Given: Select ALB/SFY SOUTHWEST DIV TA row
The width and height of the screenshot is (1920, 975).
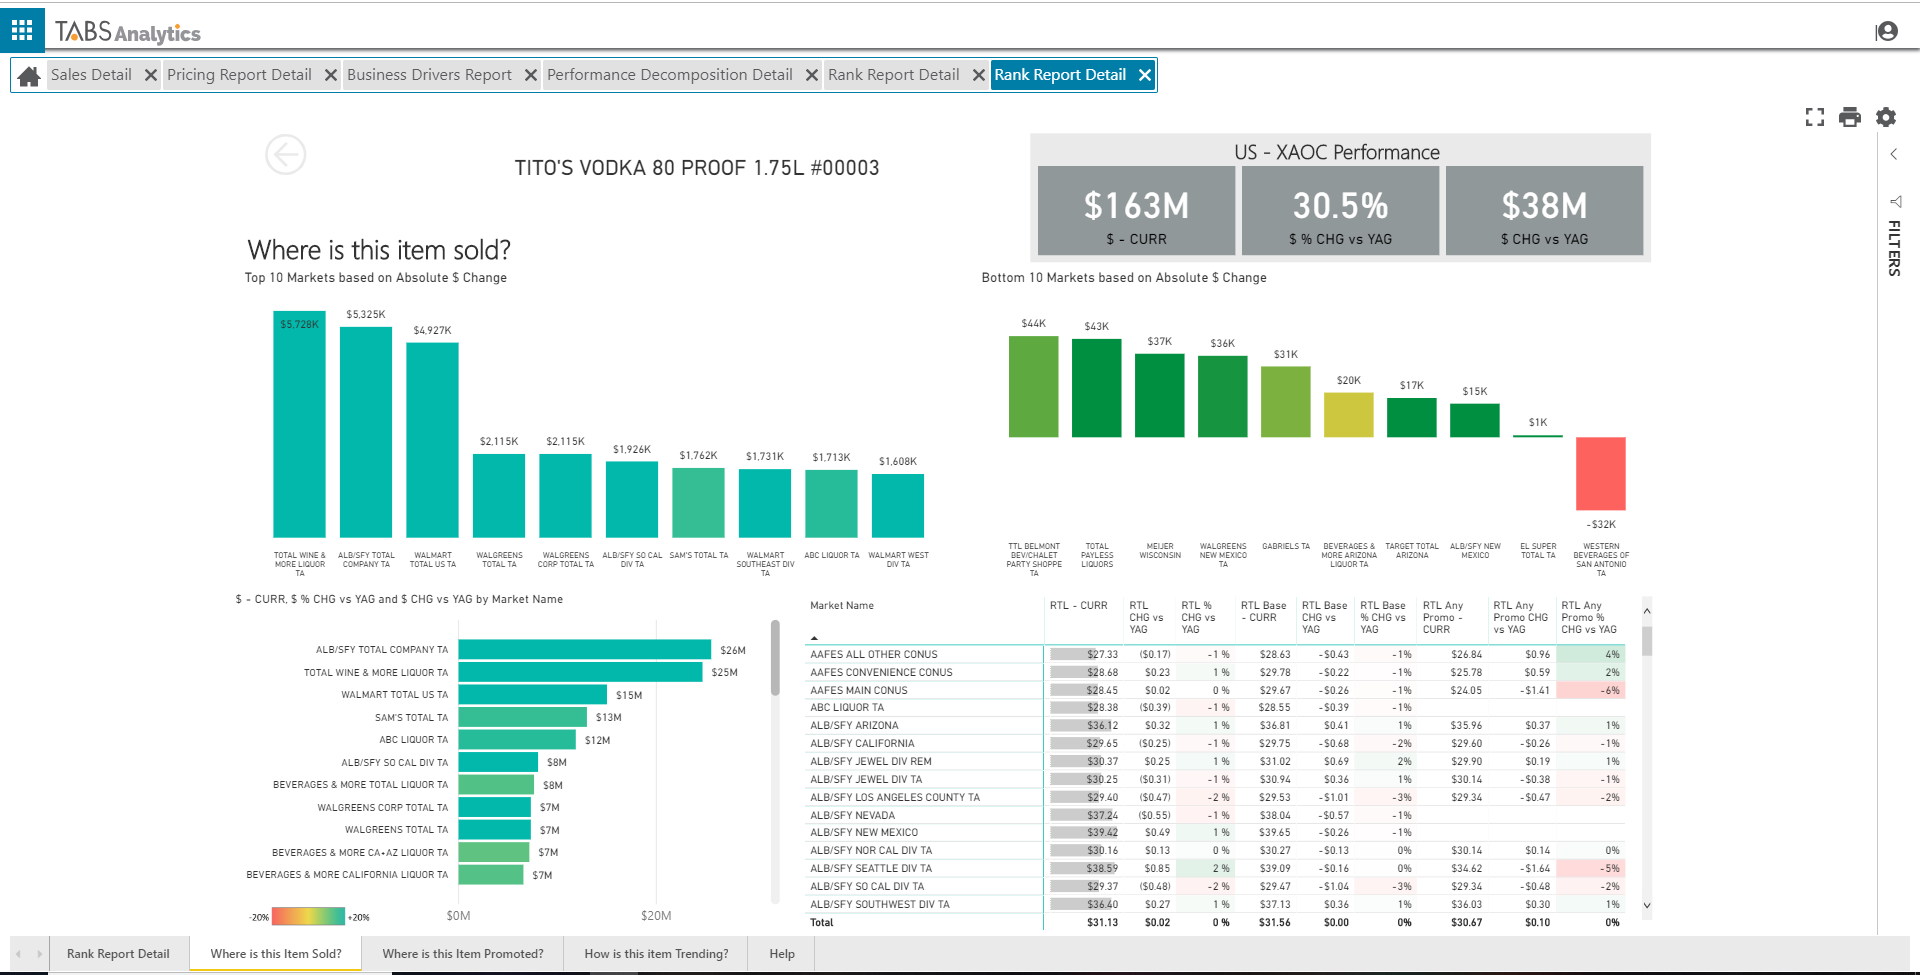Looking at the screenshot, I should [x=1215, y=905].
